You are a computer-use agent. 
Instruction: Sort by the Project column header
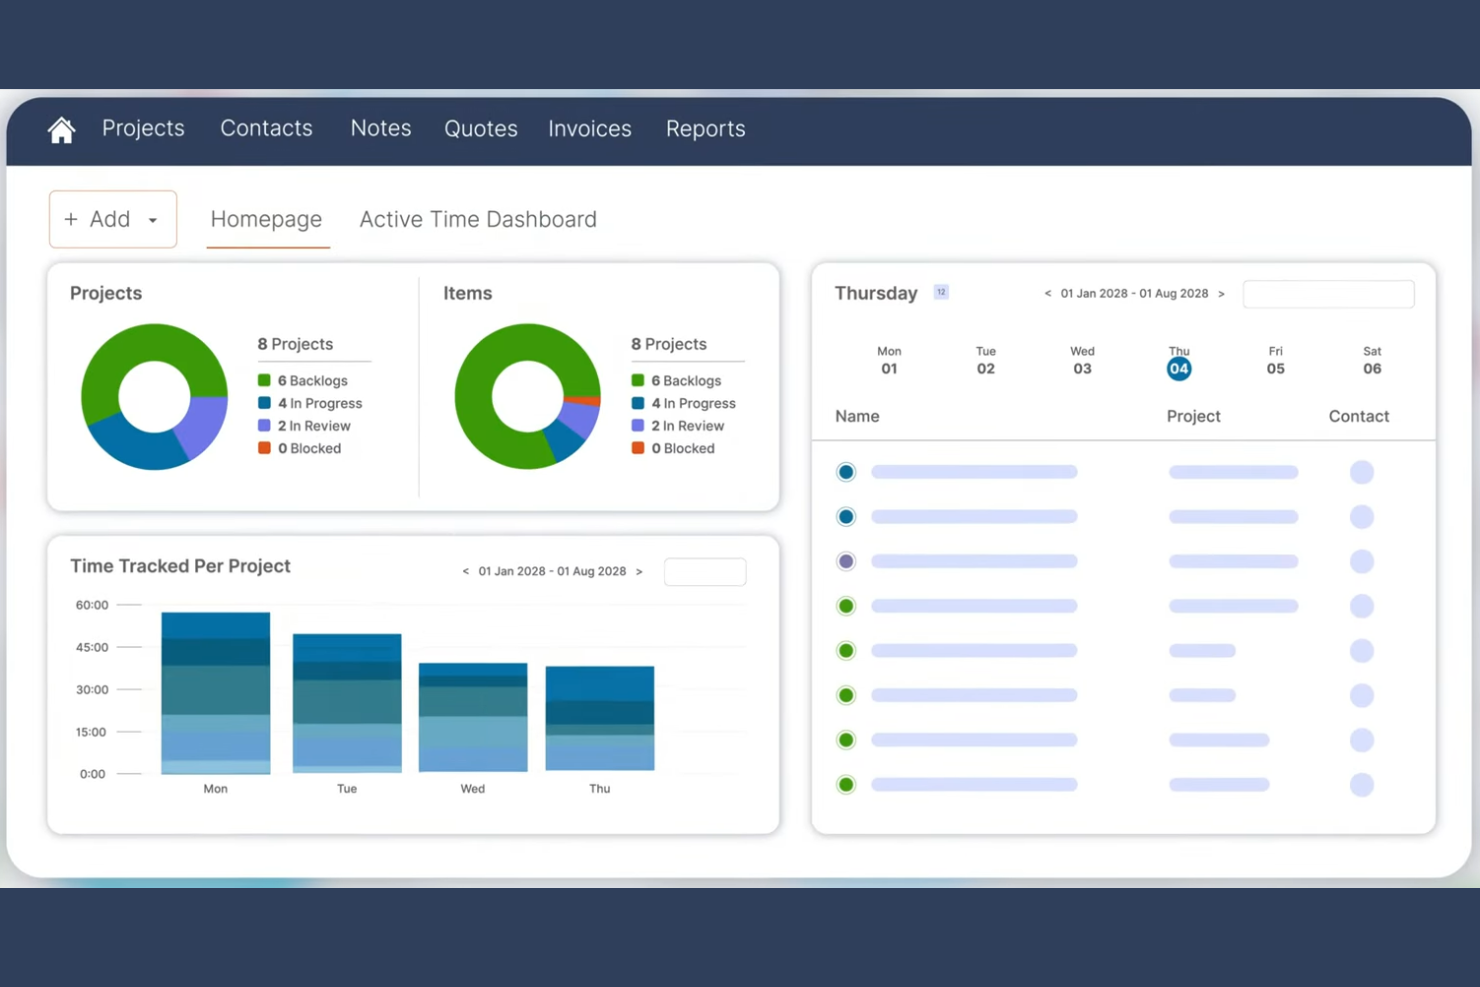[x=1193, y=416]
